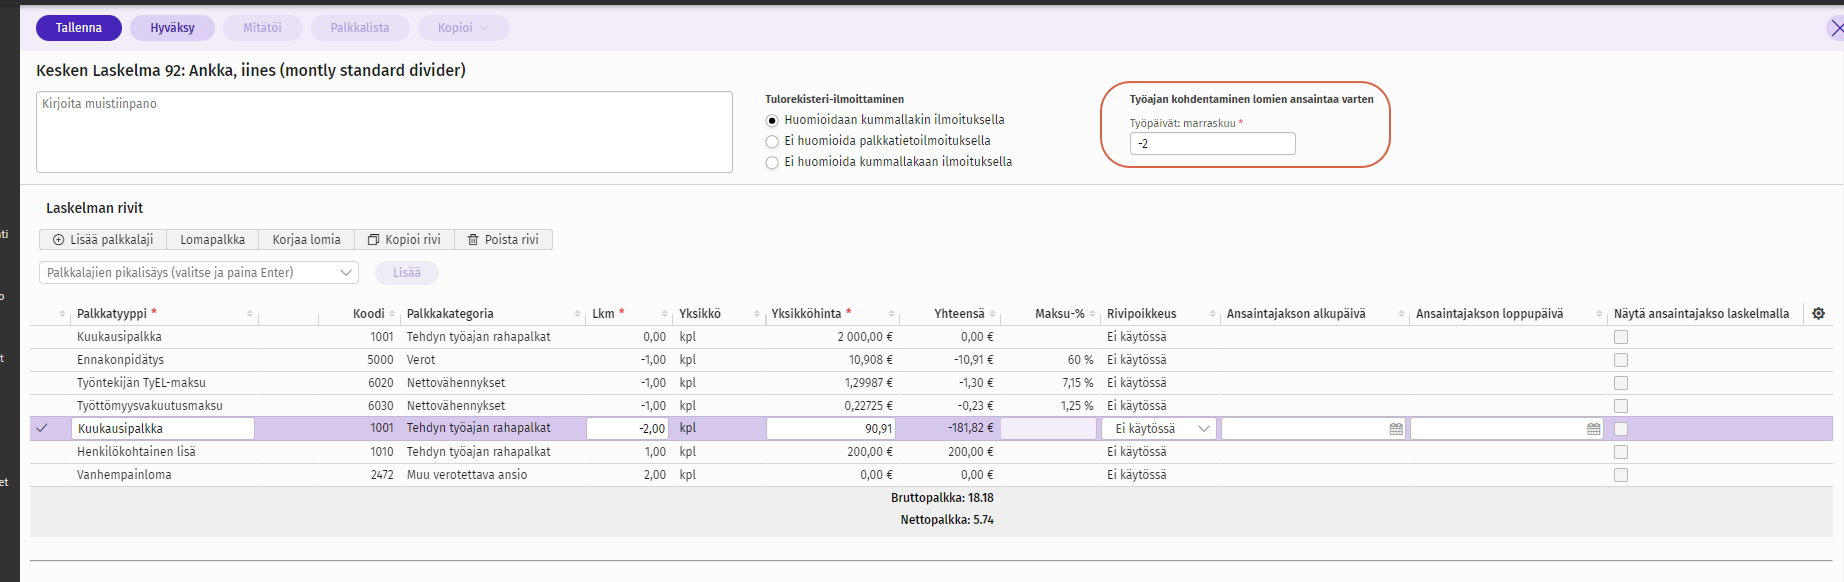Open the Palkkalista button
This screenshot has width=1844, height=582.
[360, 28]
